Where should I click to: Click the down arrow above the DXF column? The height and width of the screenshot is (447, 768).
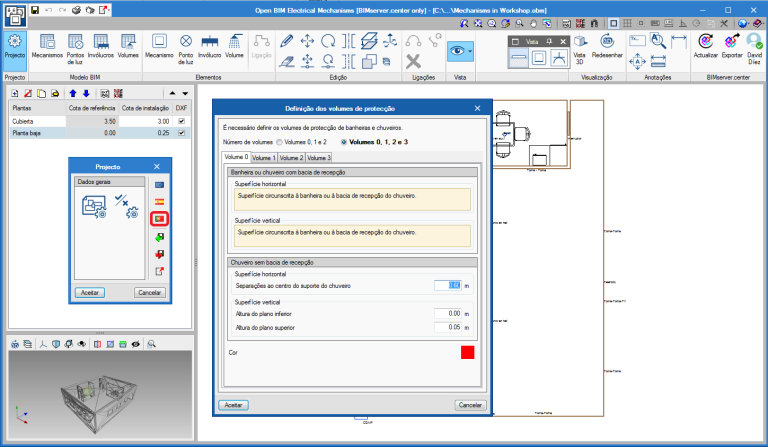[184, 92]
